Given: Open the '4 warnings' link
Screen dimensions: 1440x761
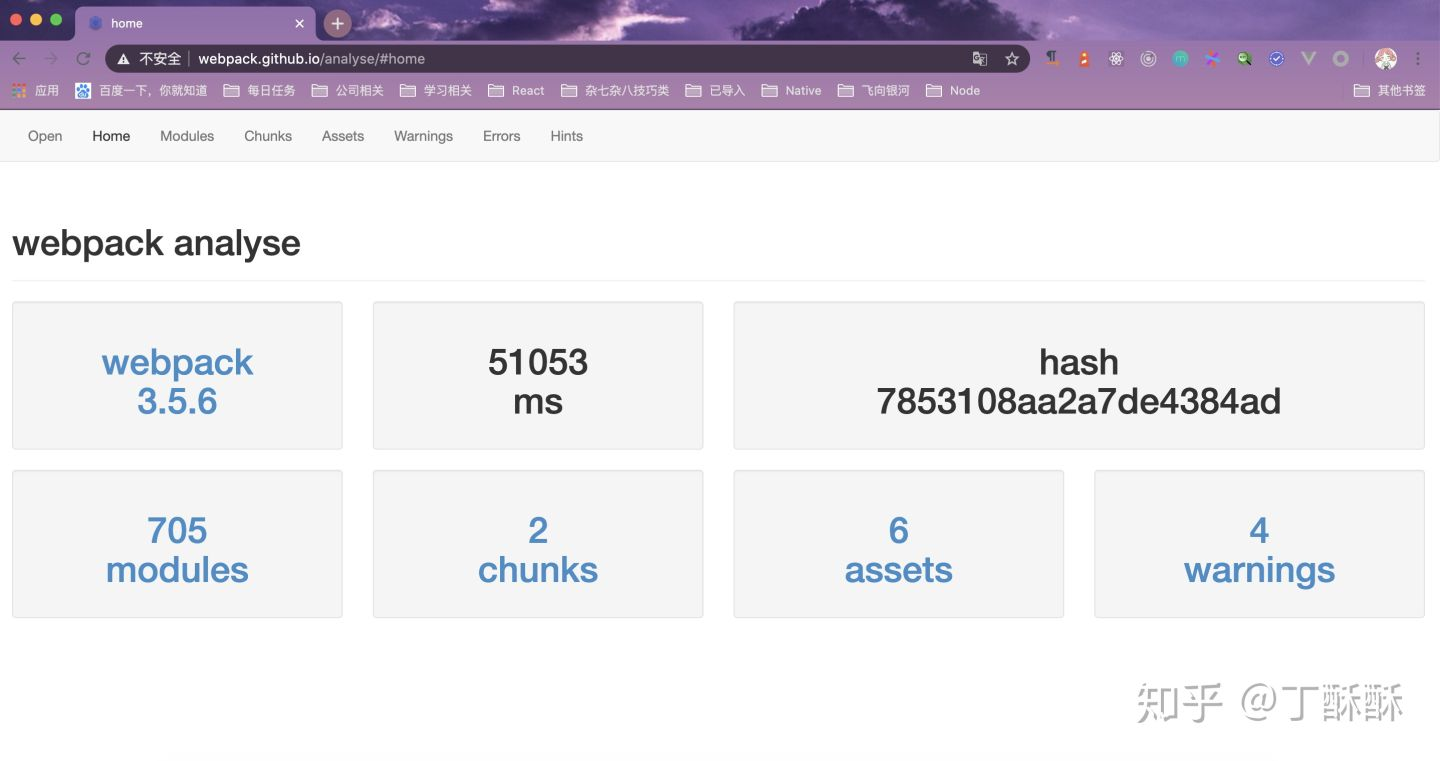Looking at the screenshot, I should point(1259,549).
